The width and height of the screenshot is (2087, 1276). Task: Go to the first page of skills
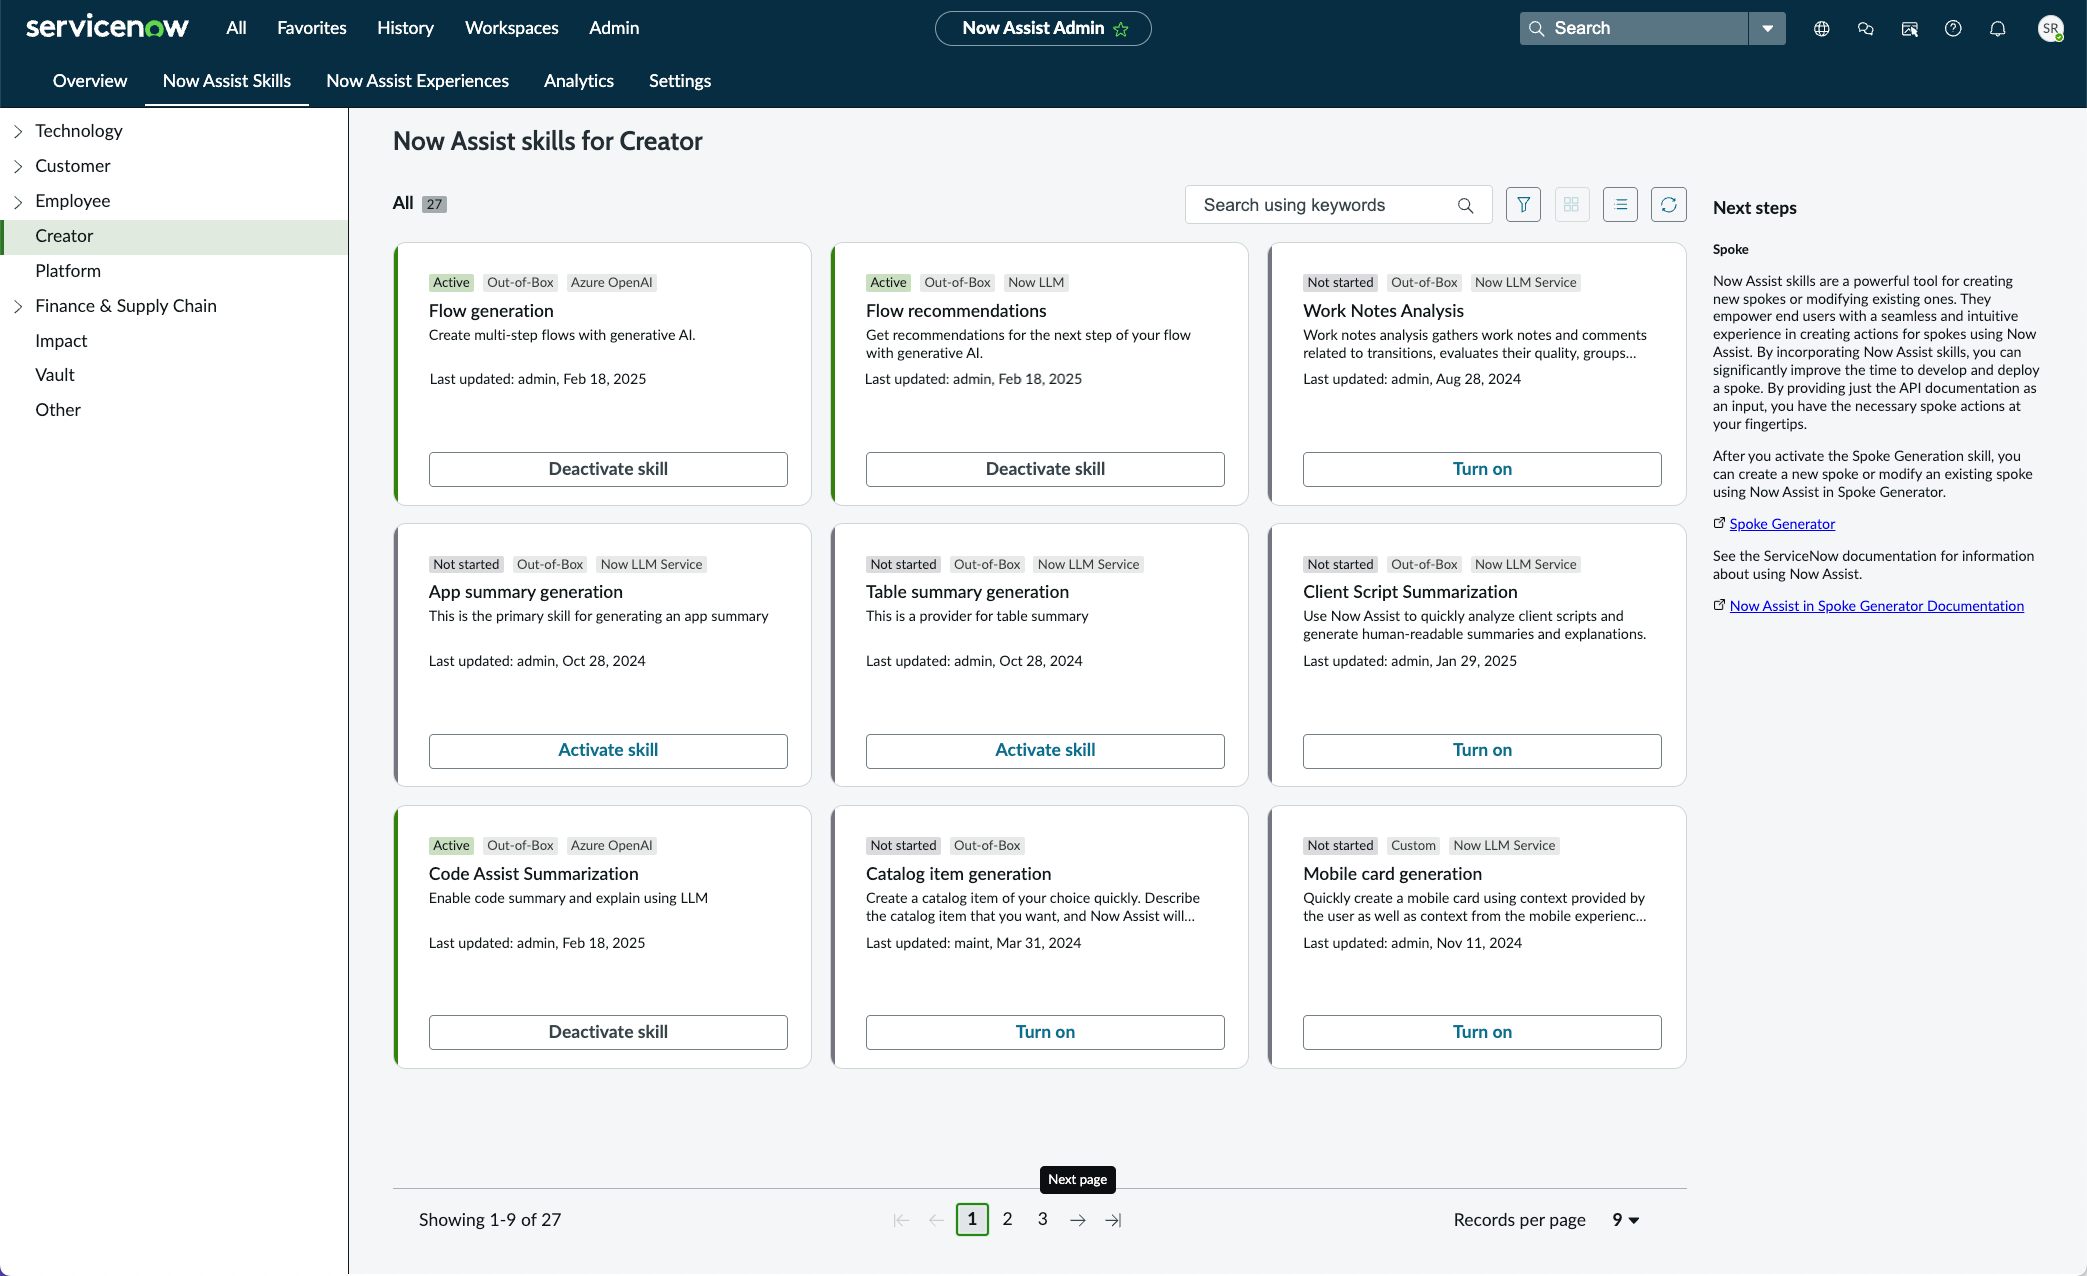[901, 1220]
